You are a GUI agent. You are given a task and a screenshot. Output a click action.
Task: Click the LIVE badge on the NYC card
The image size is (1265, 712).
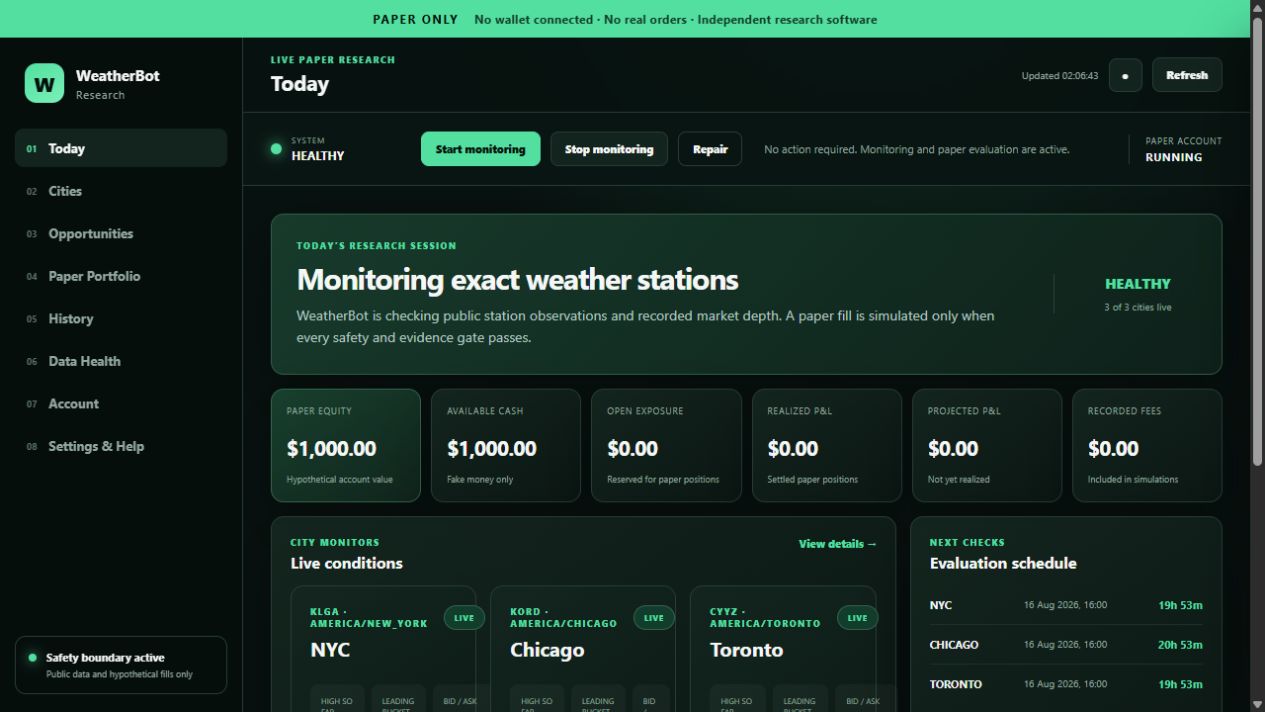coord(464,618)
